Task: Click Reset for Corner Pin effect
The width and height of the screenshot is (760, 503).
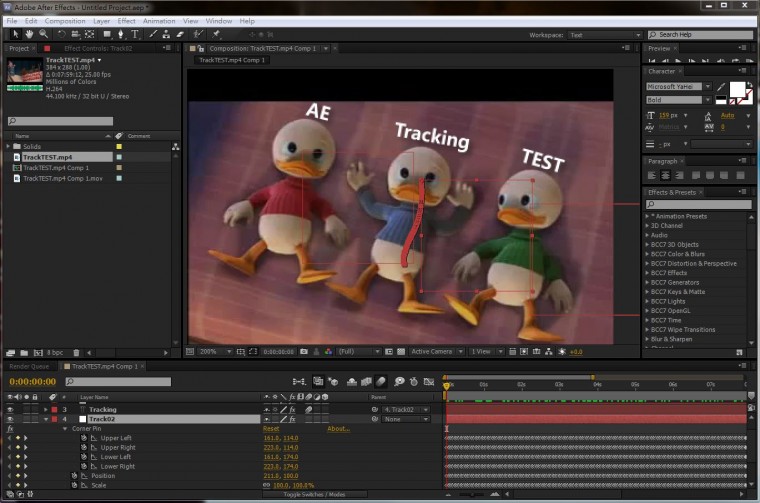Action: click(x=270, y=428)
